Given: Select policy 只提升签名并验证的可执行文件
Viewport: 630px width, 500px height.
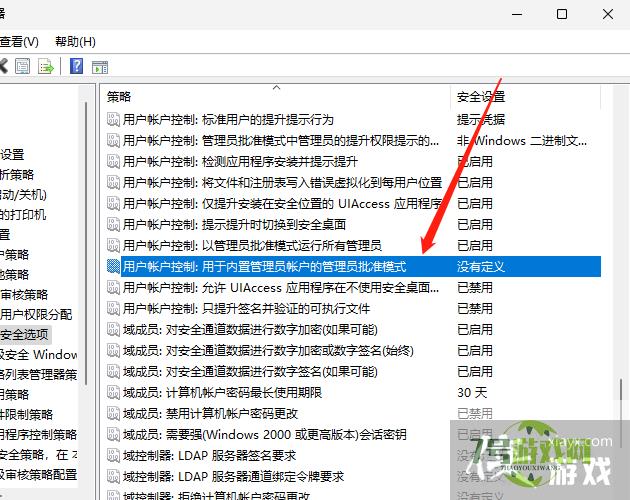Looking at the screenshot, I should pyautogui.click(x=246, y=308).
